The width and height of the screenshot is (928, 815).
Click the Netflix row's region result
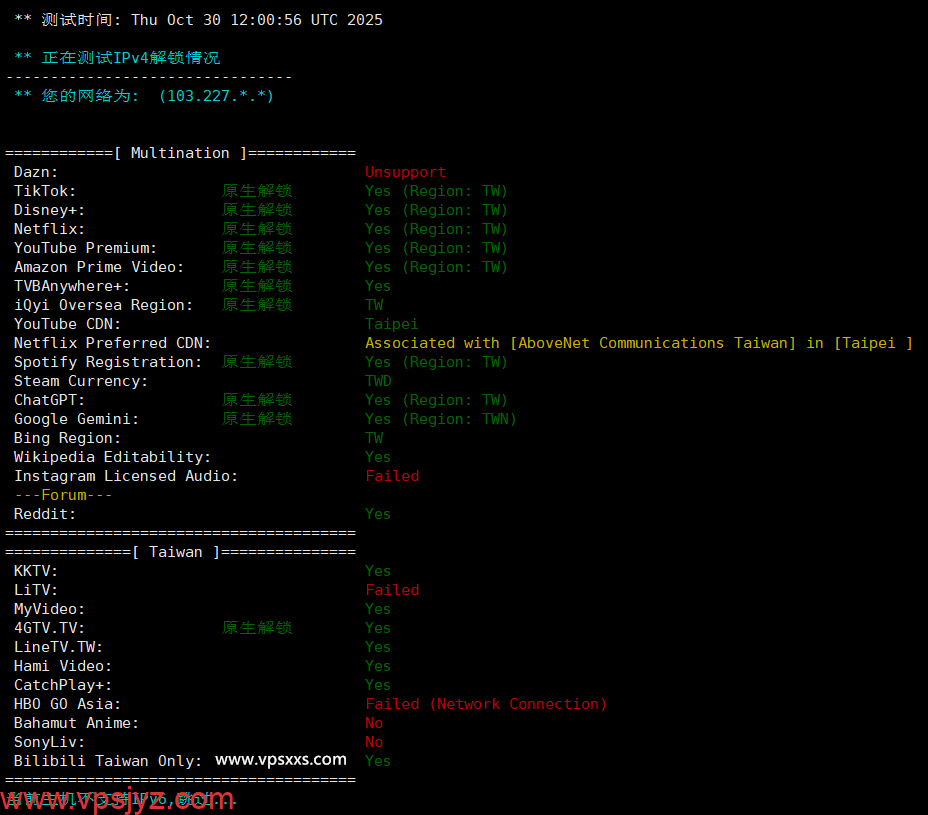(436, 229)
